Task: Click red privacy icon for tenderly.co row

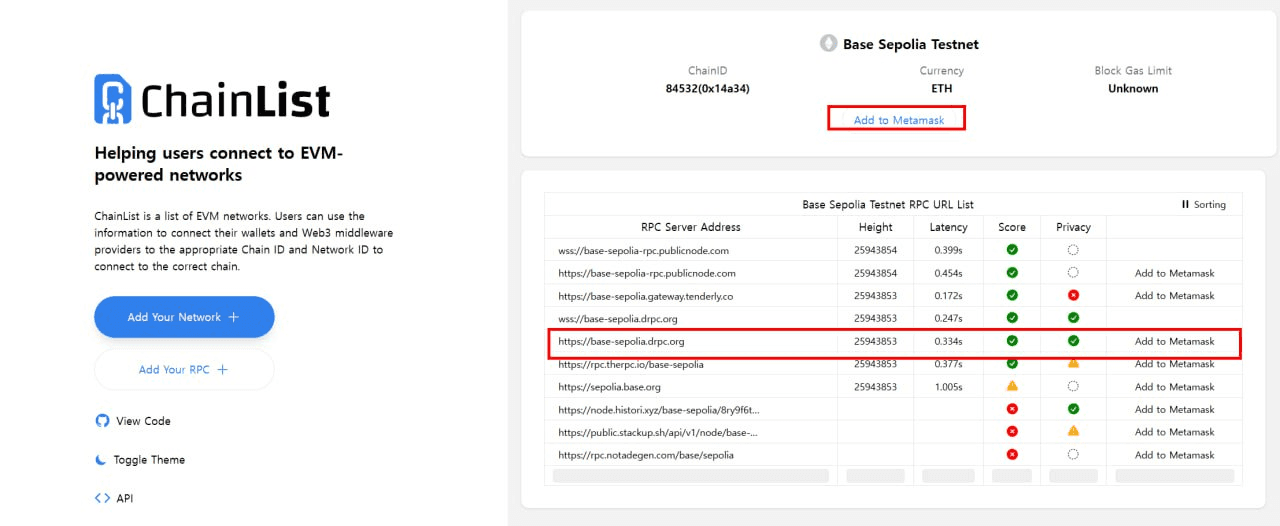Action: pos(1073,296)
